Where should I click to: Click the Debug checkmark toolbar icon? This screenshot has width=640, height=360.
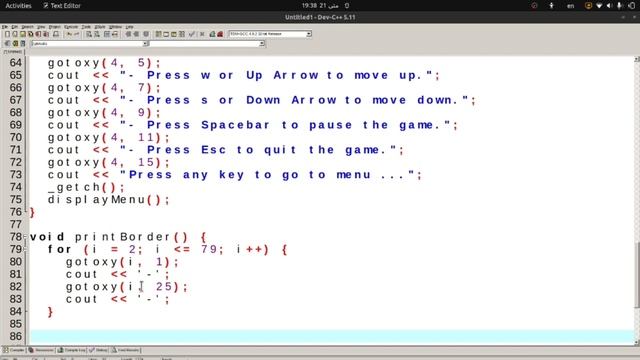(x=192, y=34)
